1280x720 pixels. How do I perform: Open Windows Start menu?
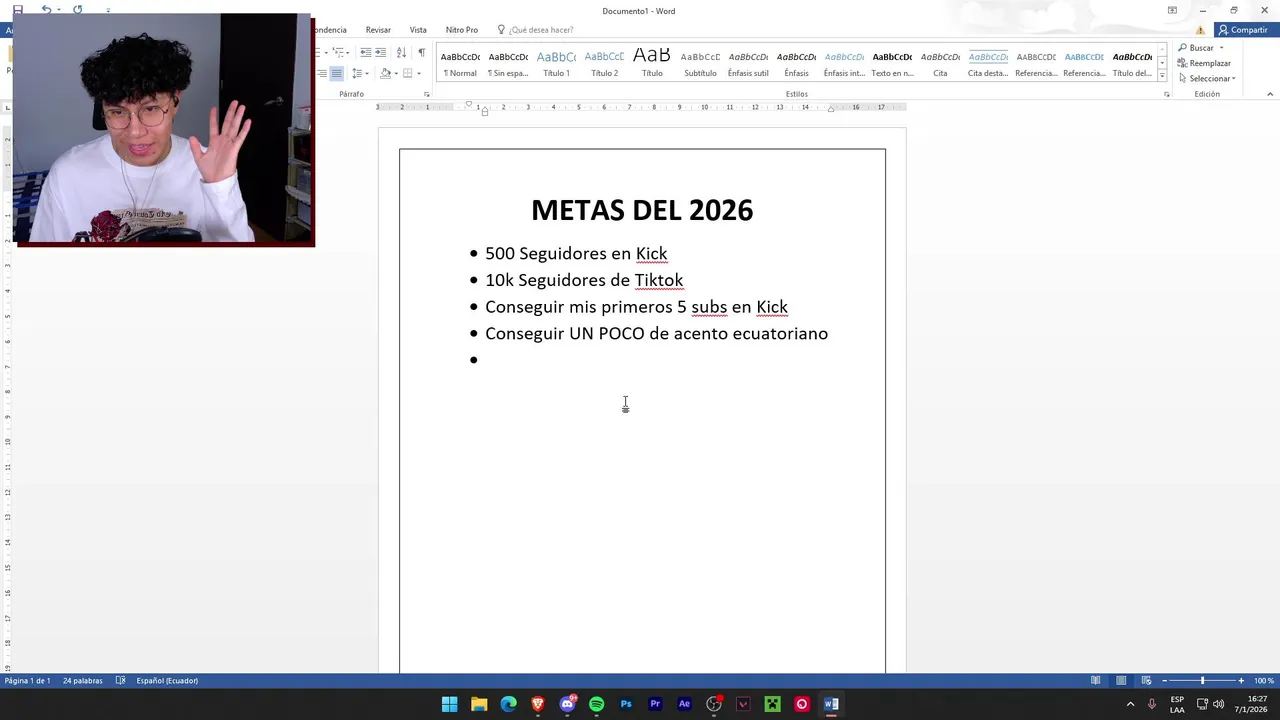coord(450,704)
